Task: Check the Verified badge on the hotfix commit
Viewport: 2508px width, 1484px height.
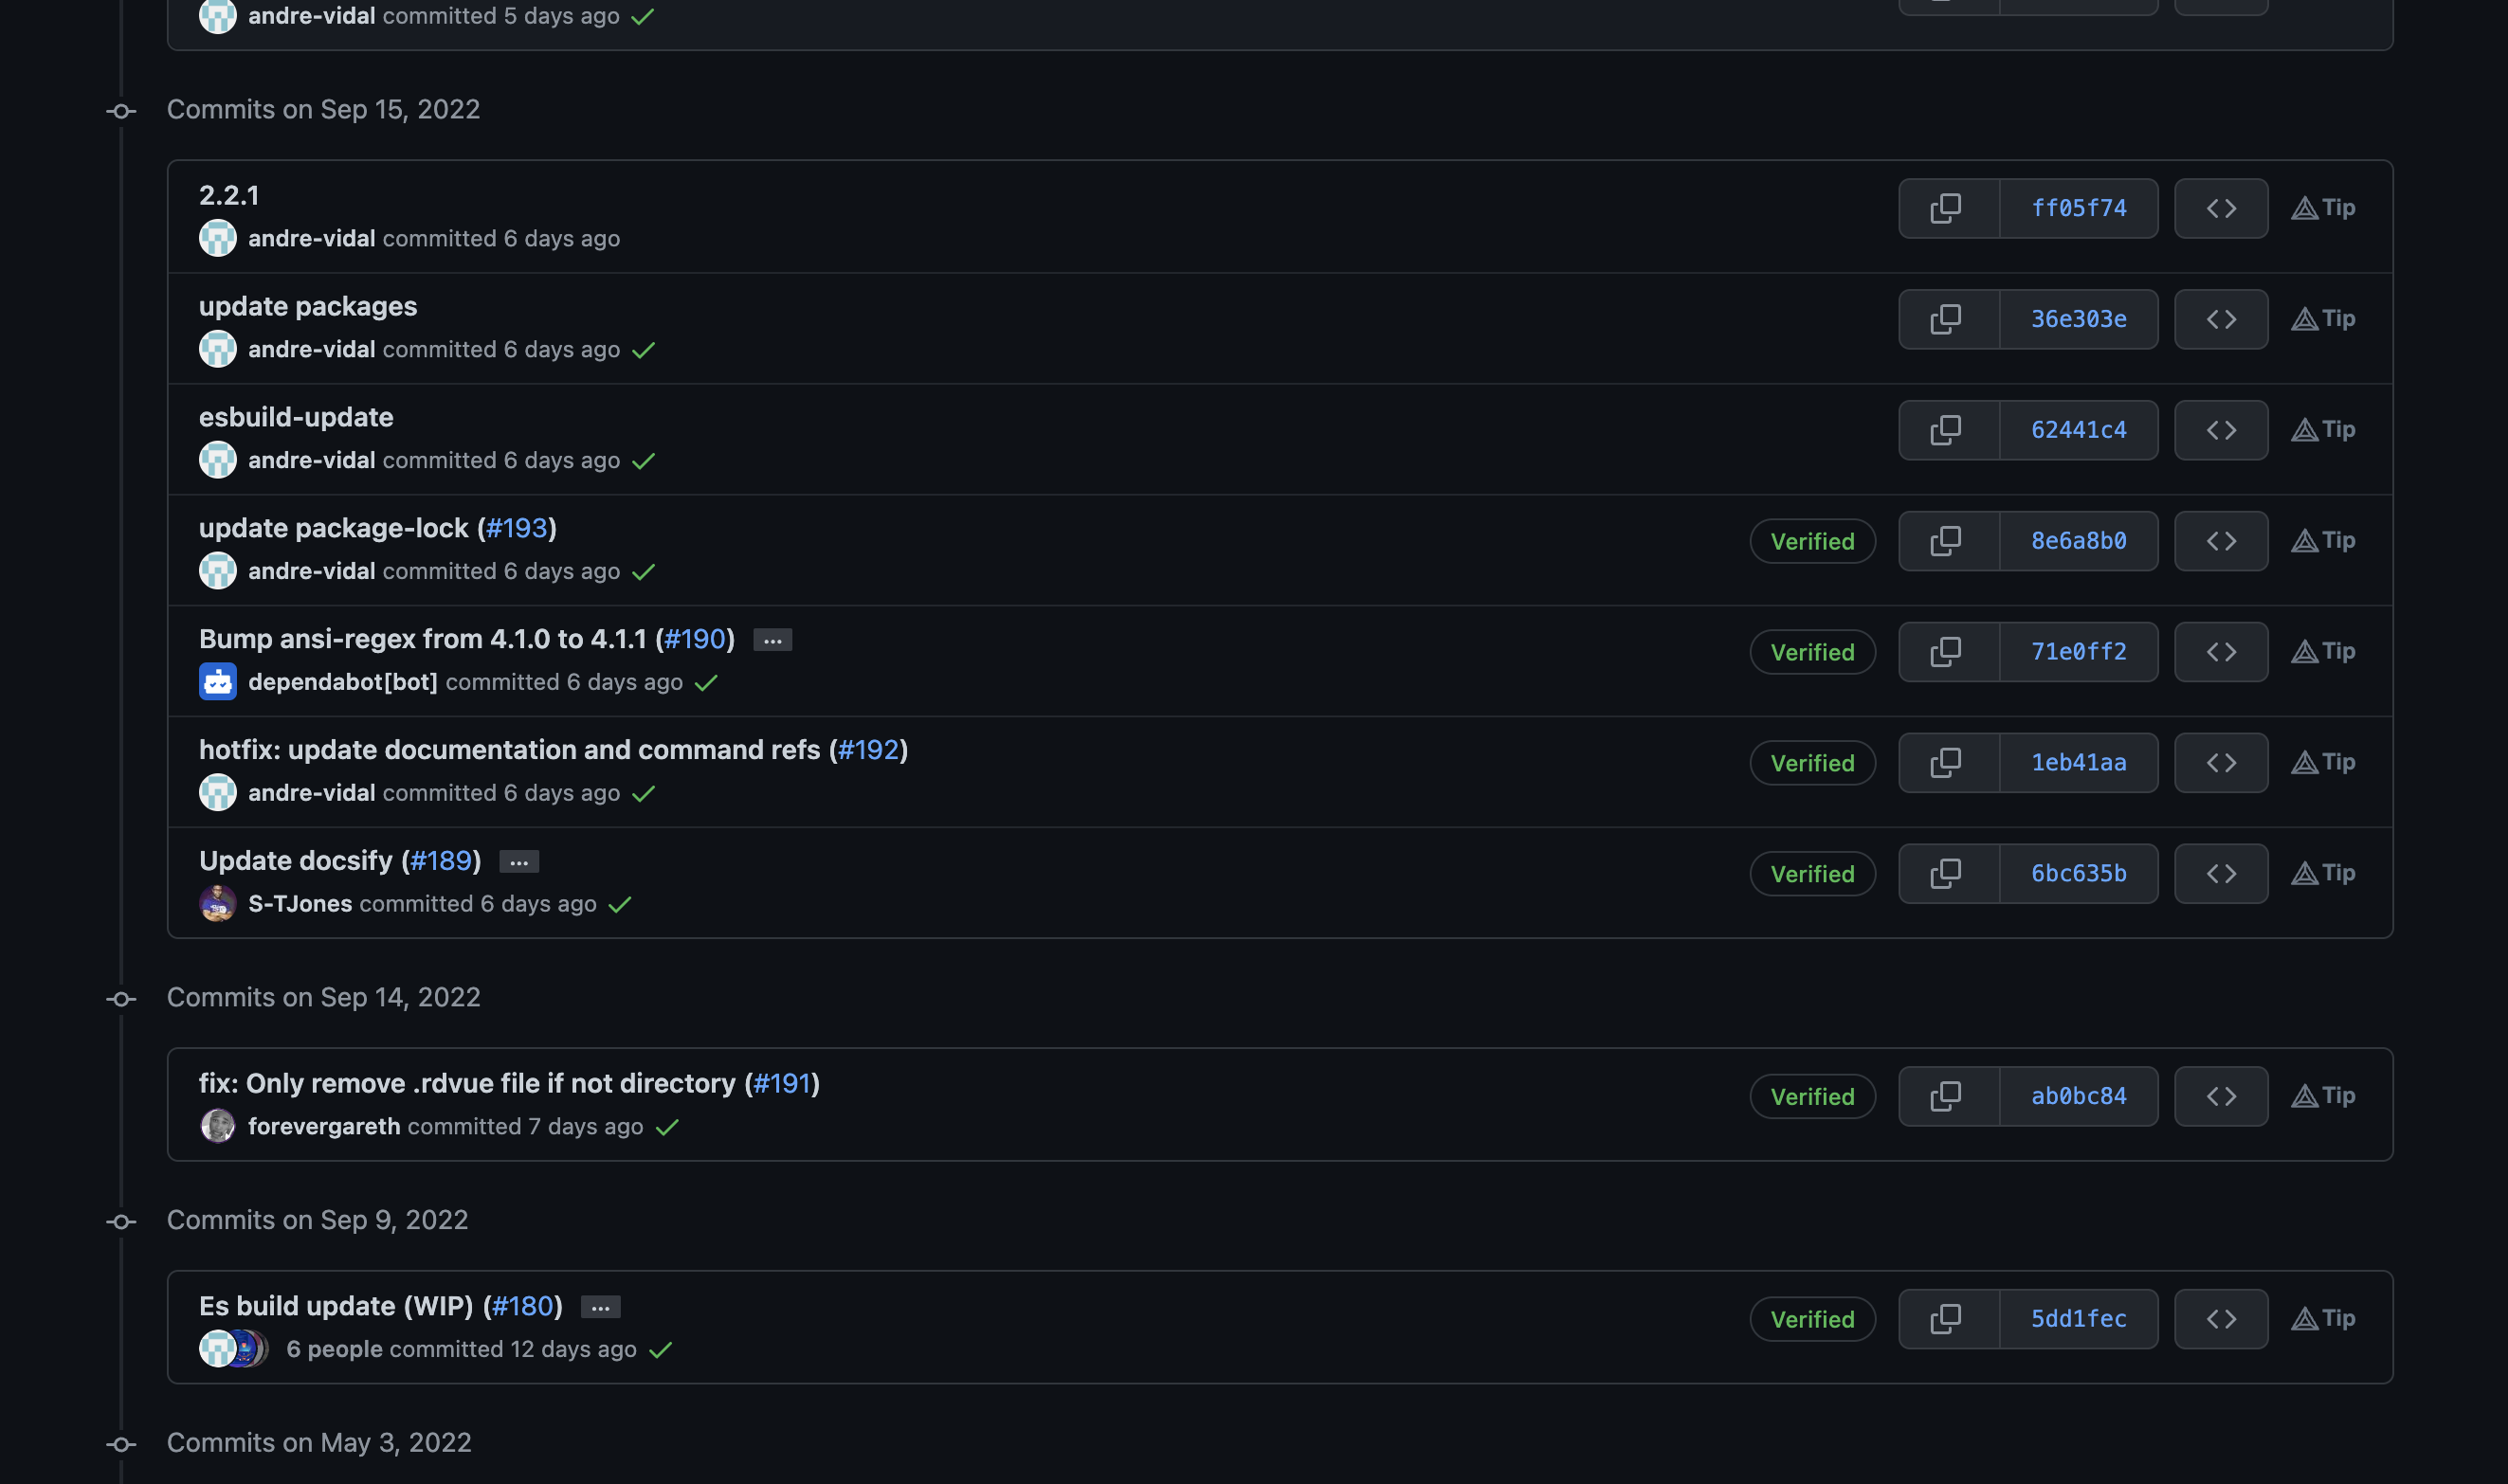Action: click(x=1812, y=762)
